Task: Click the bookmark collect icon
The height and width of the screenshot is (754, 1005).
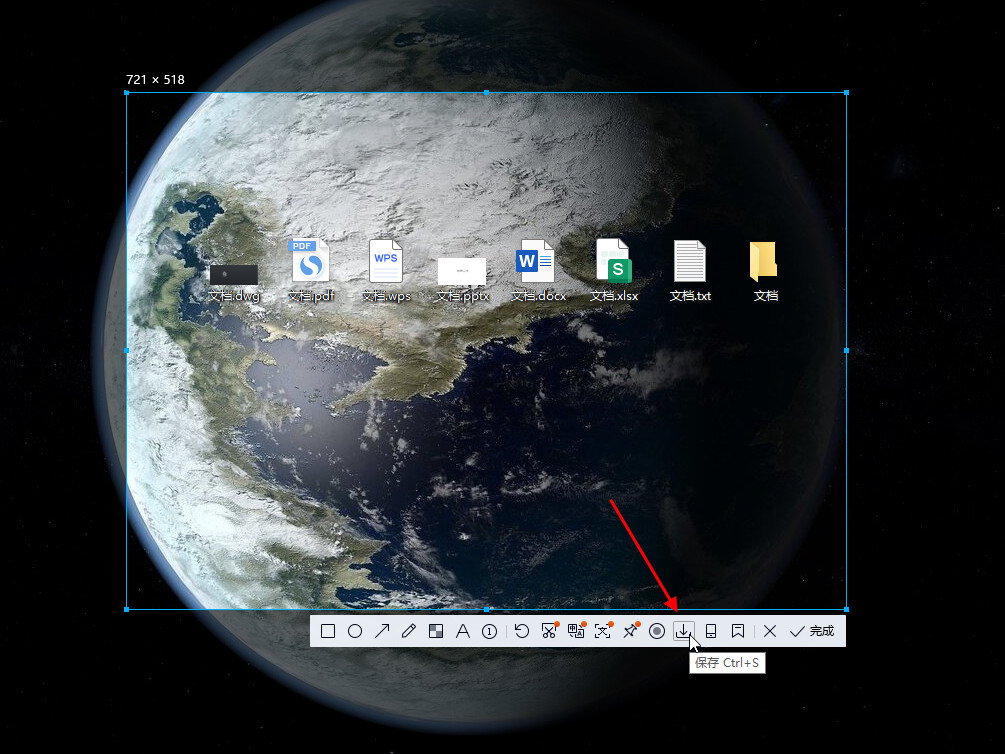Action: coord(738,631)
